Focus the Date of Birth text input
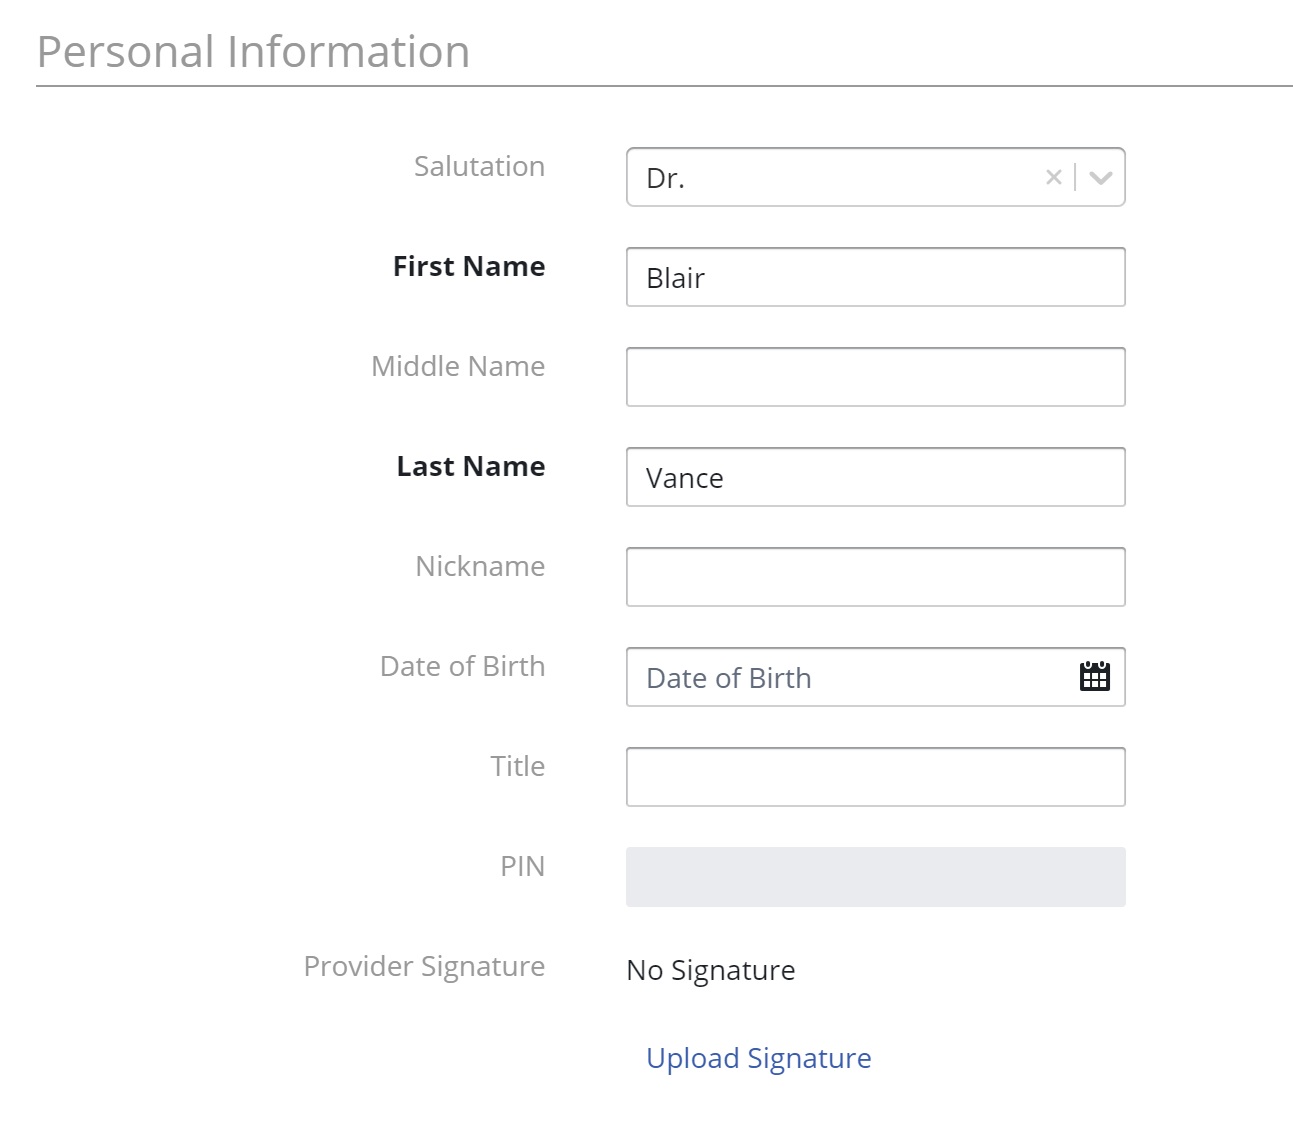The image size is (1293, 1136). (850, 677)
